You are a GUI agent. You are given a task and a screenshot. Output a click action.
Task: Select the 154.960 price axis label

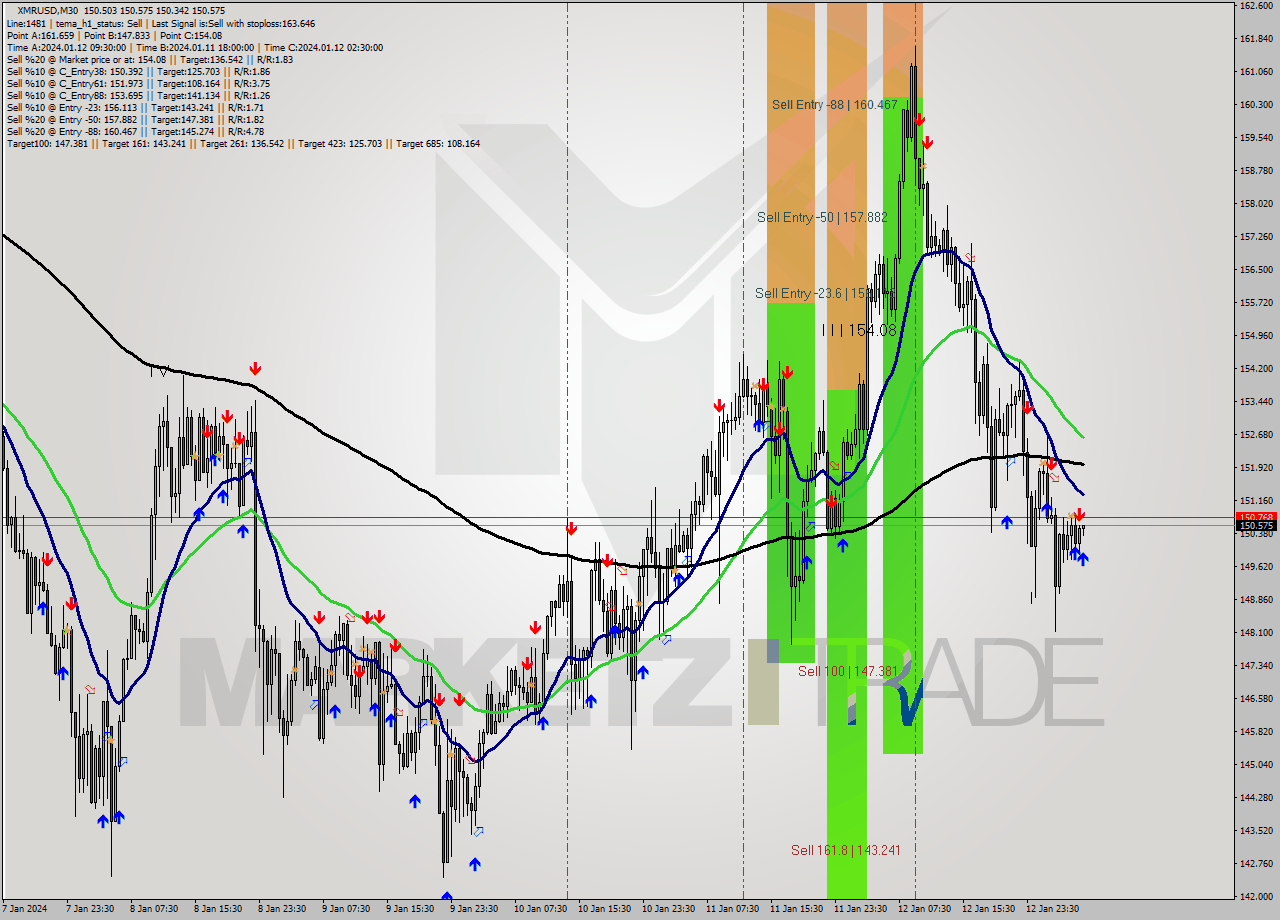(1256, 335)
